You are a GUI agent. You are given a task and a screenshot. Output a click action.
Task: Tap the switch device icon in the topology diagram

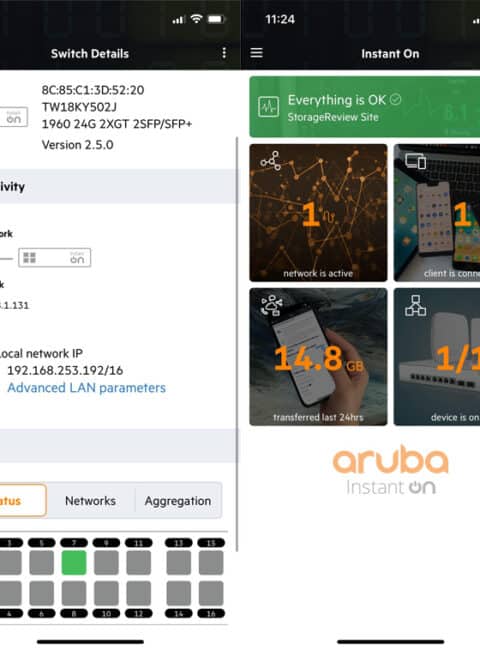coord(55,257)
